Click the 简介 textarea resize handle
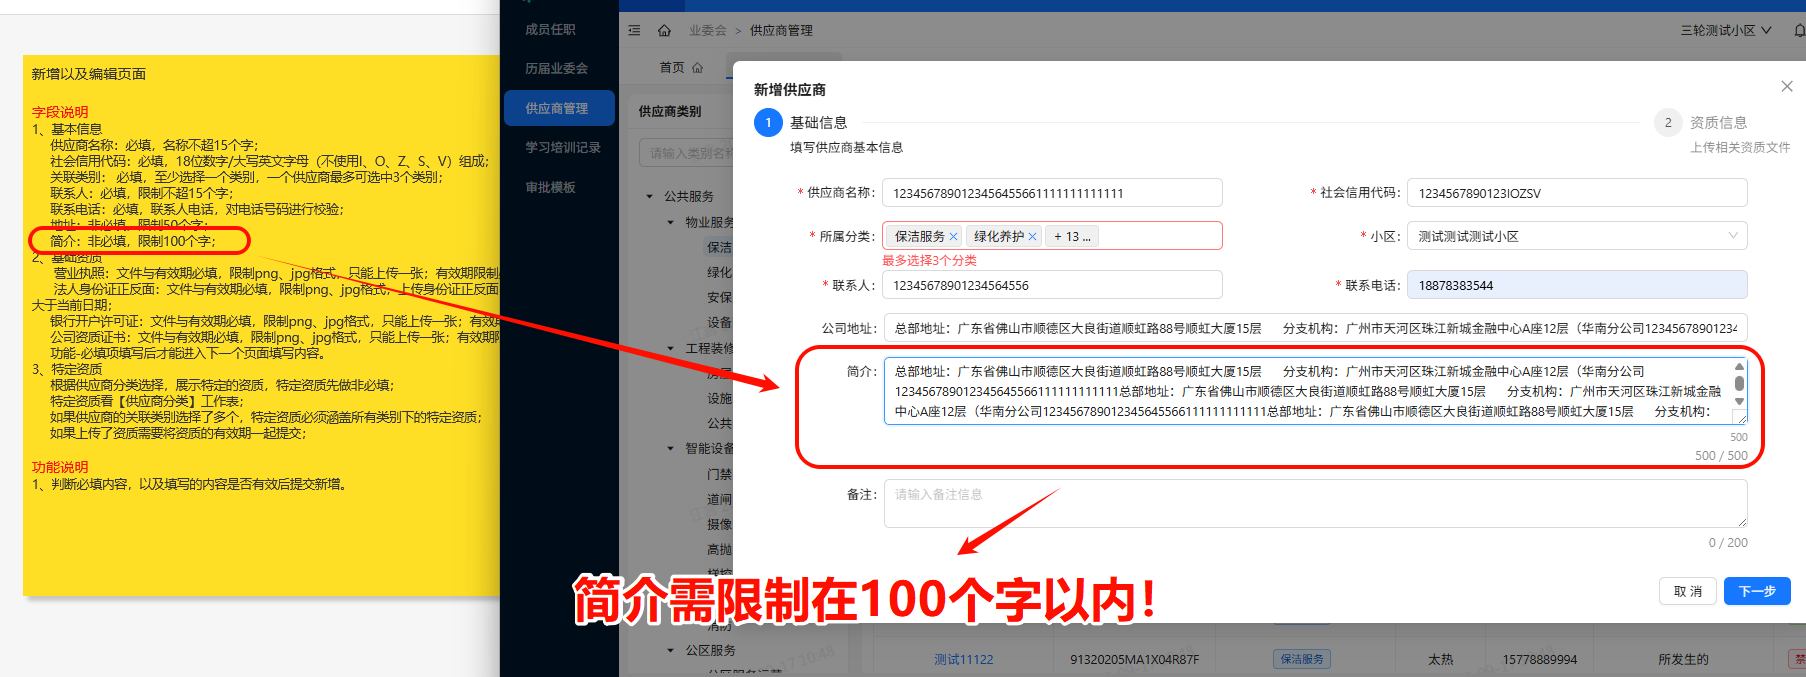The height and width of the screenshot is (677, 1806). click(1740, 418)
